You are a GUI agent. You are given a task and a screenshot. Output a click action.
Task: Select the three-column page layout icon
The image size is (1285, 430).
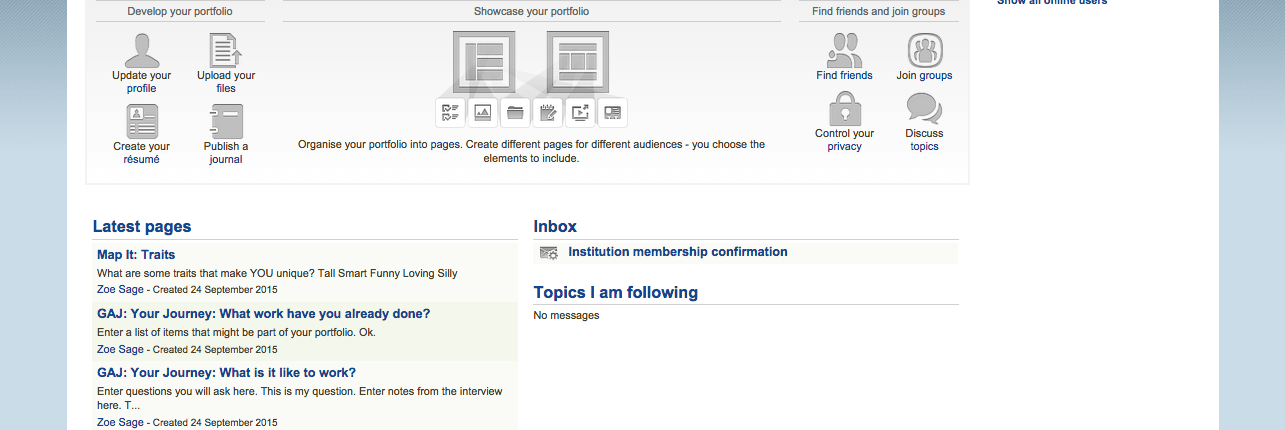coord(578,62)
